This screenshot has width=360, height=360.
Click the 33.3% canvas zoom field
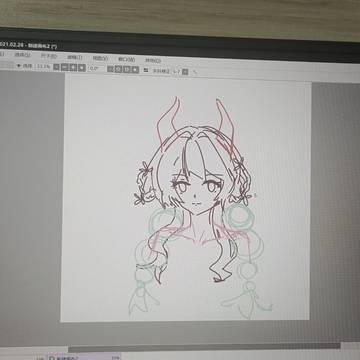click(x=43, y=66)
